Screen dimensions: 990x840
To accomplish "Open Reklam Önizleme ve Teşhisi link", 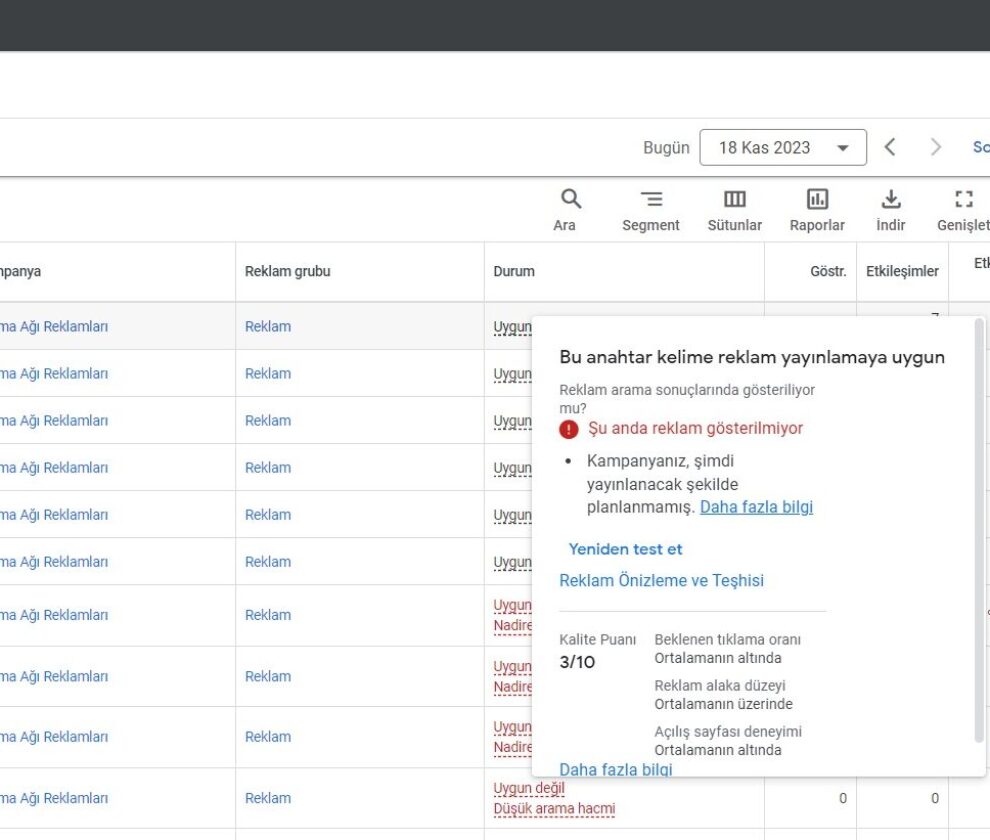I will [662, 580].
